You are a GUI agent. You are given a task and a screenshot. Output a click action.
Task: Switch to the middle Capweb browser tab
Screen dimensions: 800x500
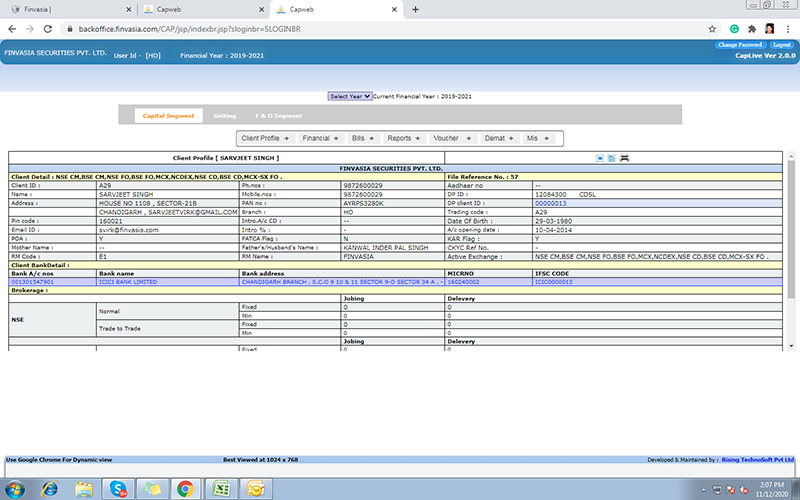coord(204,9)
